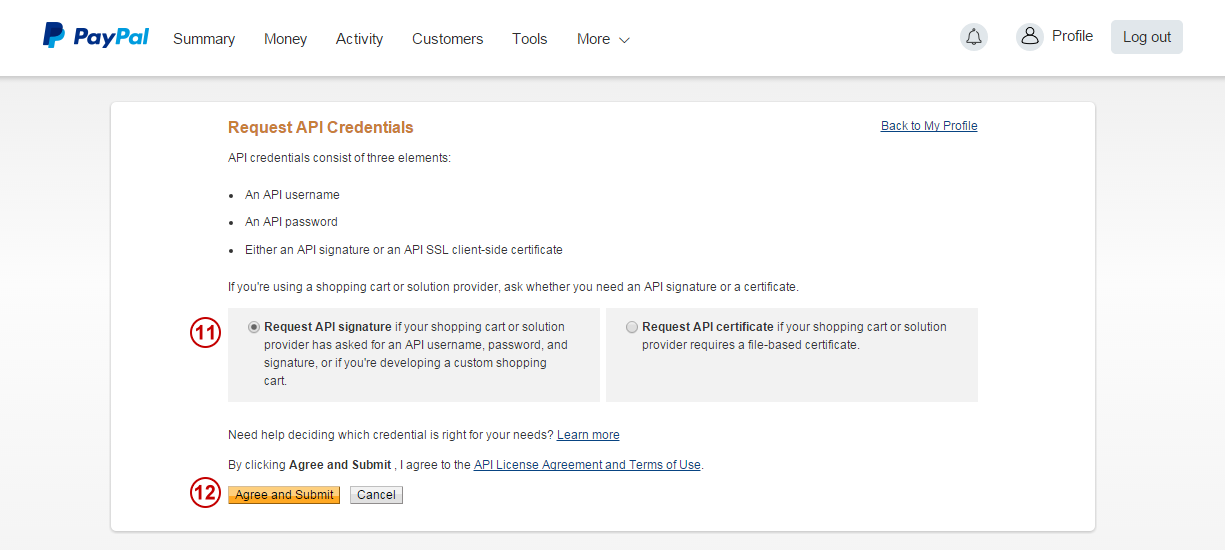Image resolution: width=1225 pixels, height=550 pixels.
Task: Open the Tools menu
Action: tap(529, 39)
